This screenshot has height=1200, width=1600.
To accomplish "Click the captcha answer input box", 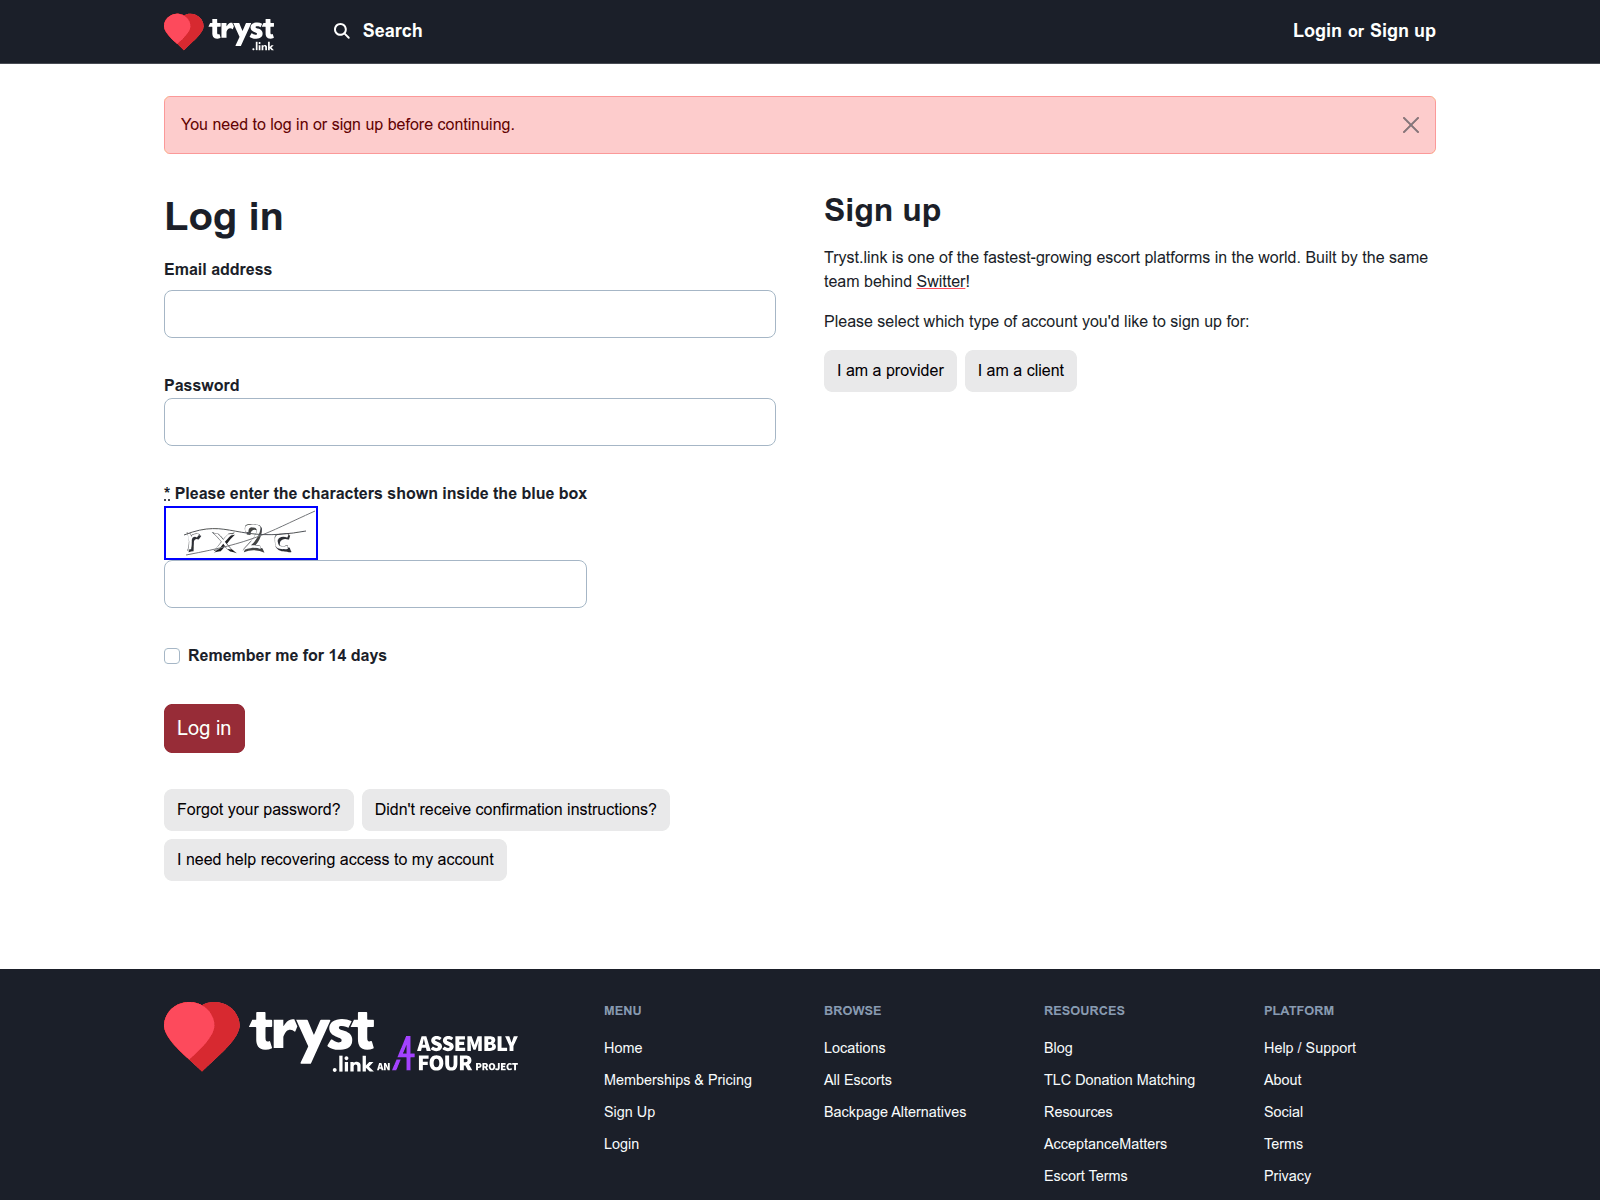I will 375,583.
